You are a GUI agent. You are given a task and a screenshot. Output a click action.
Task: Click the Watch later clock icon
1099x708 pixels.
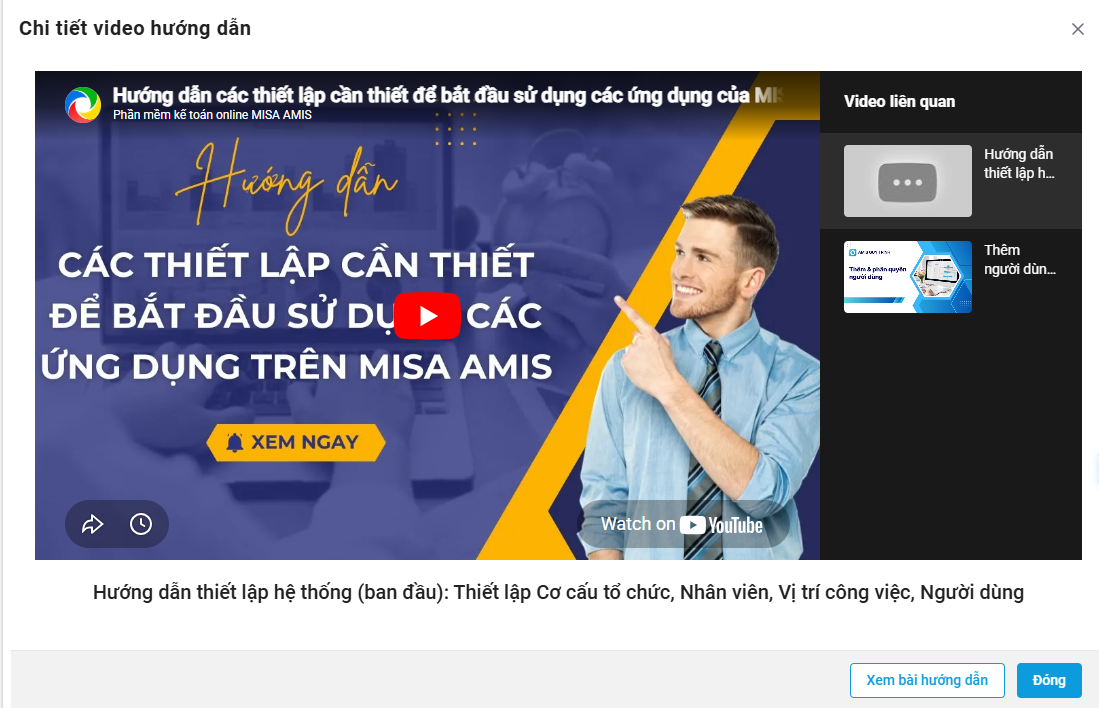click(141, 524)
